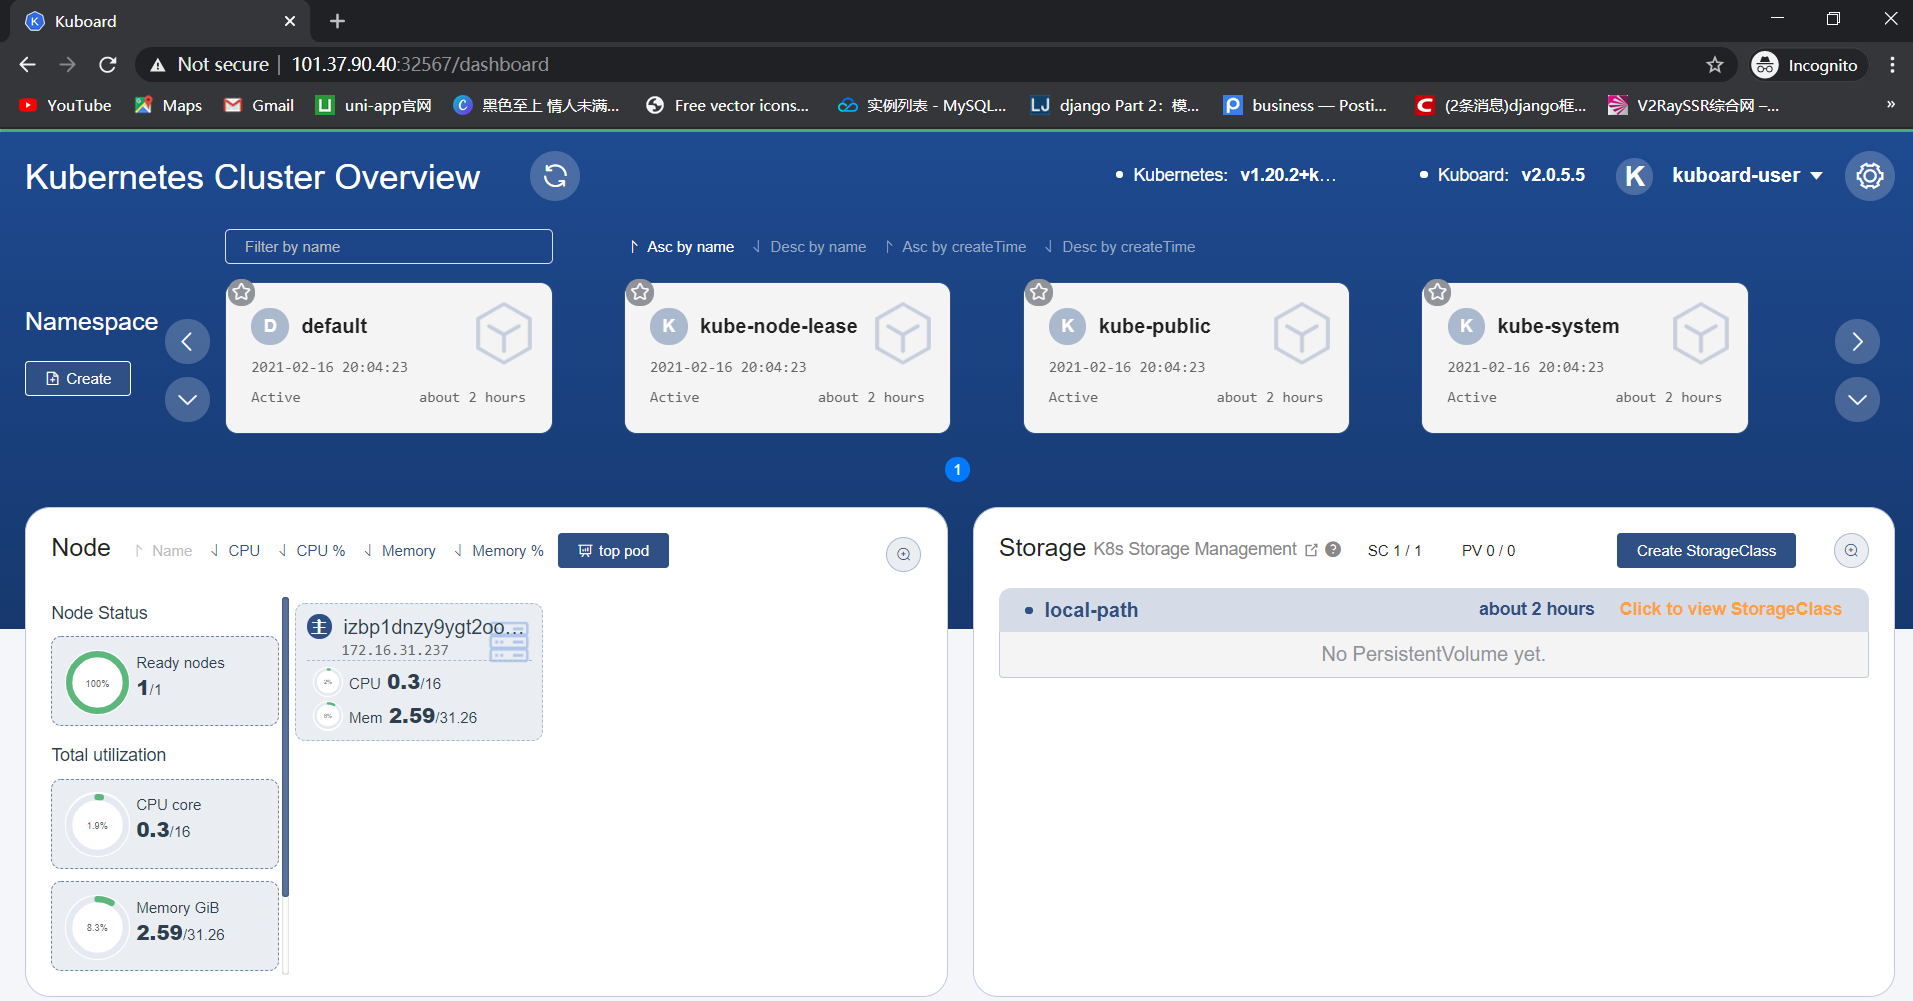Close the Kuboard browser tab
The height and width of the screenshot is (1001, 1913).
pyautogui.click(x=290, y=21)
